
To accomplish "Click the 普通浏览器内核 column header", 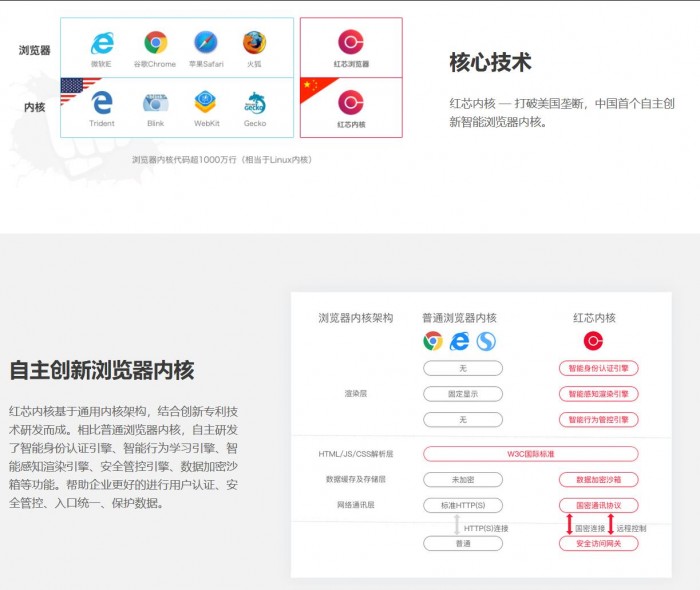I will (459, 318).
